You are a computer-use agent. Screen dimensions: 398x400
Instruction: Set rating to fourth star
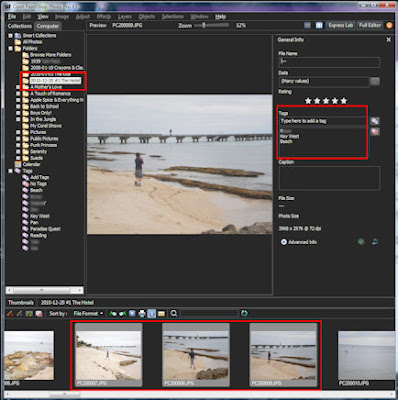(335, 100)
